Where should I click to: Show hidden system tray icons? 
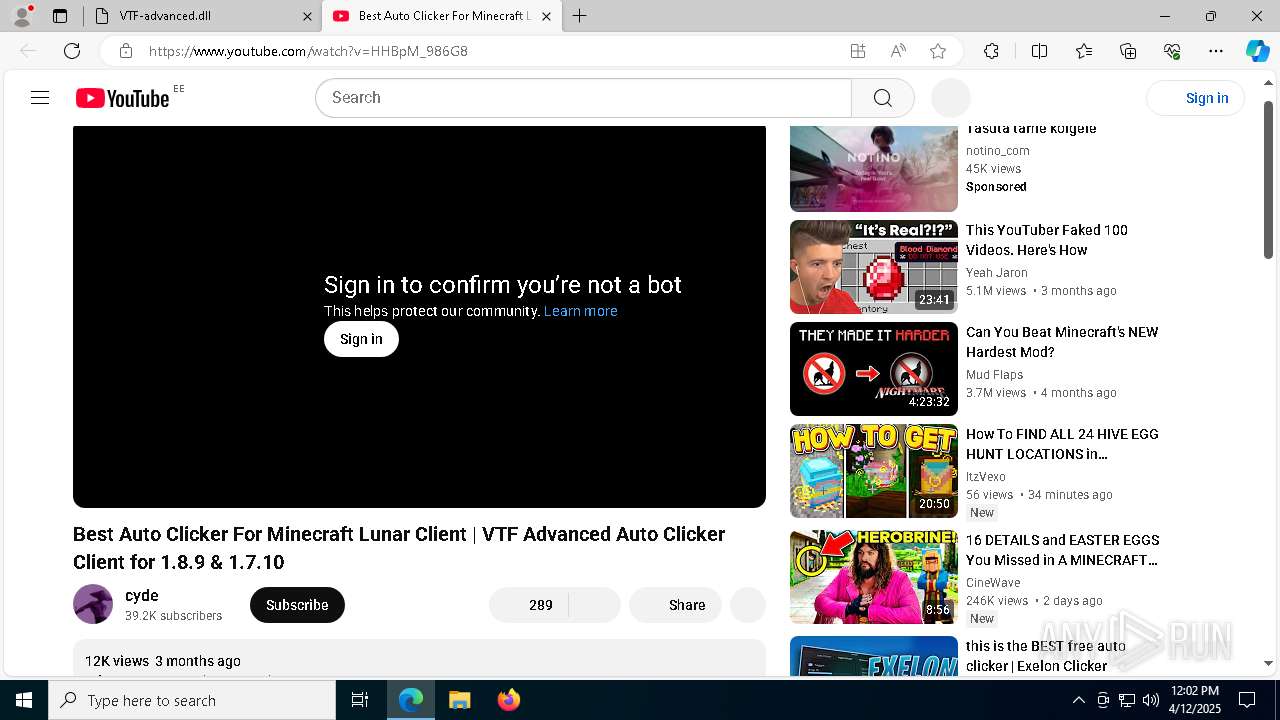pos(1078,700)
